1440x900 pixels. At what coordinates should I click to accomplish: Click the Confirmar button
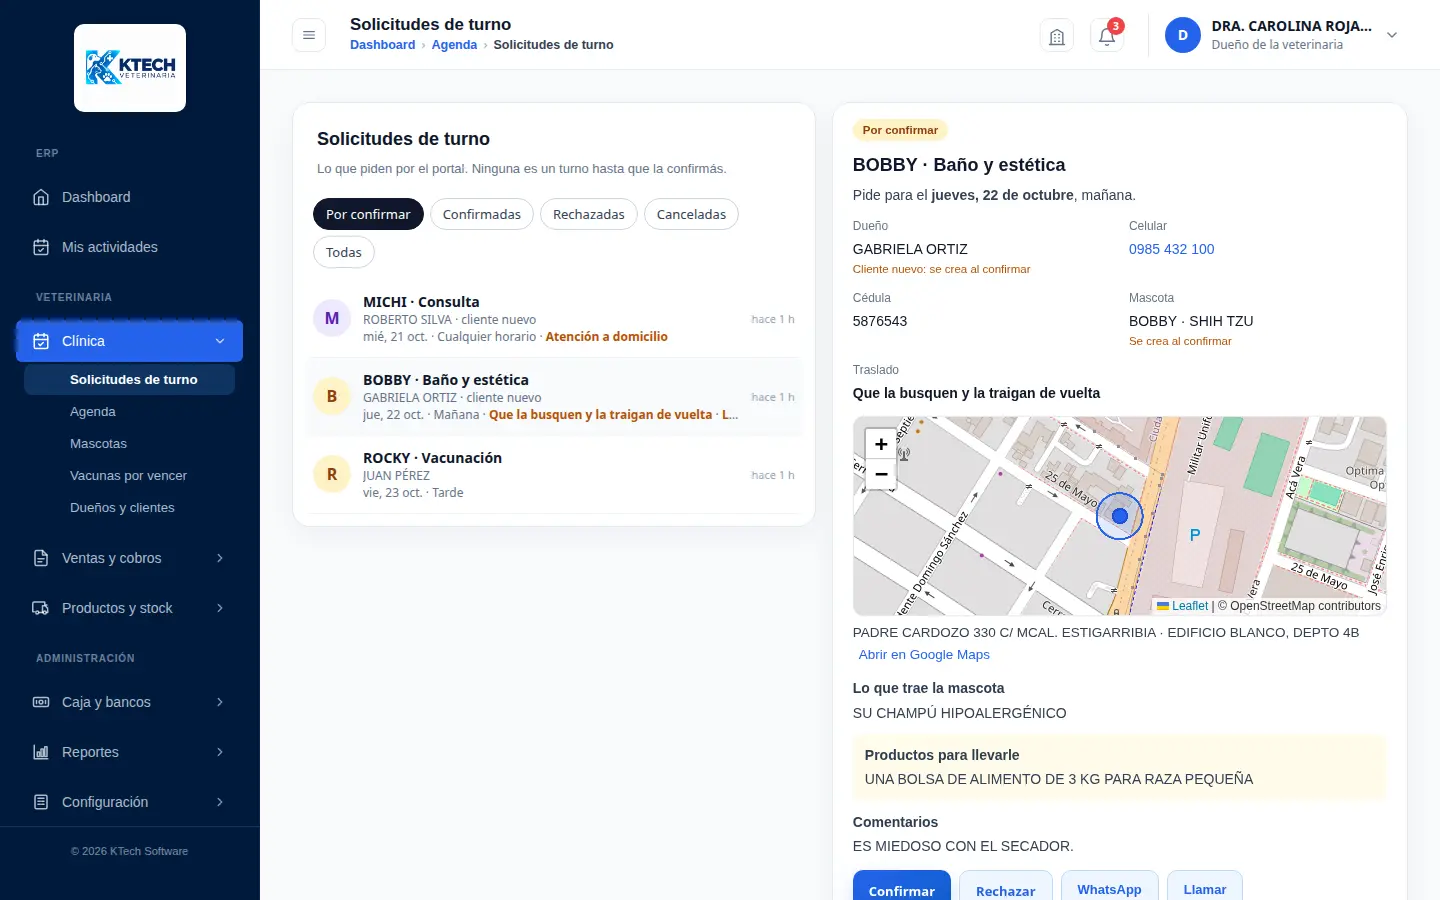click(x=902, y=886)
